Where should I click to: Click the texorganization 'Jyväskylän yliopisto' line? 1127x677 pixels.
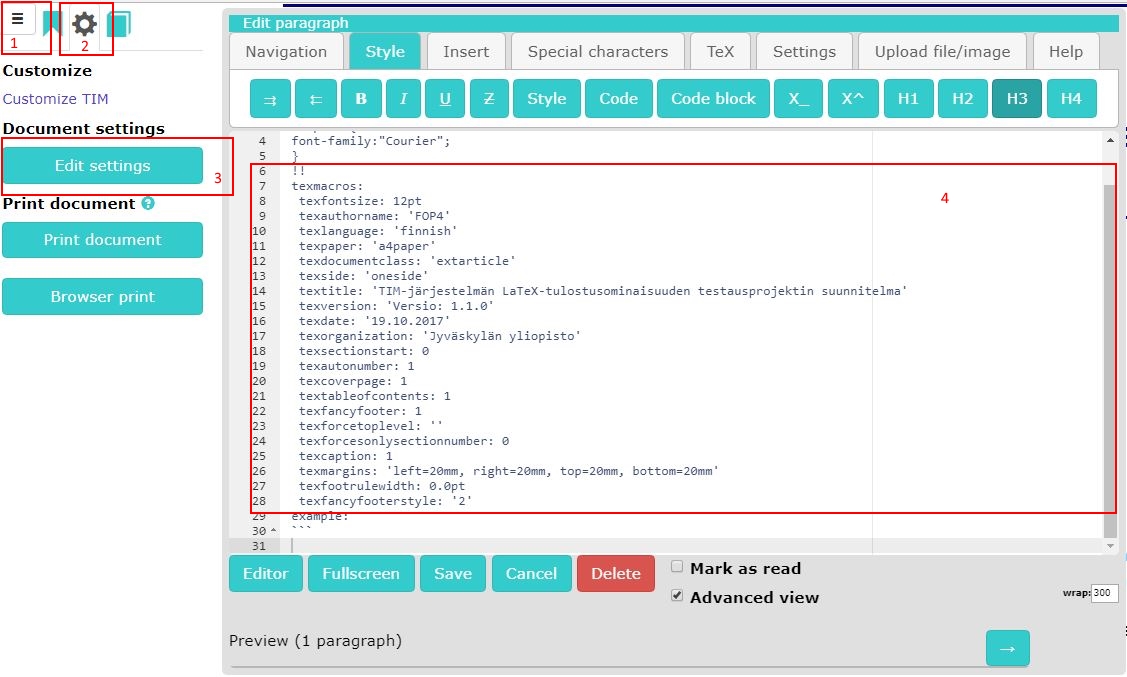pos(439,336)
